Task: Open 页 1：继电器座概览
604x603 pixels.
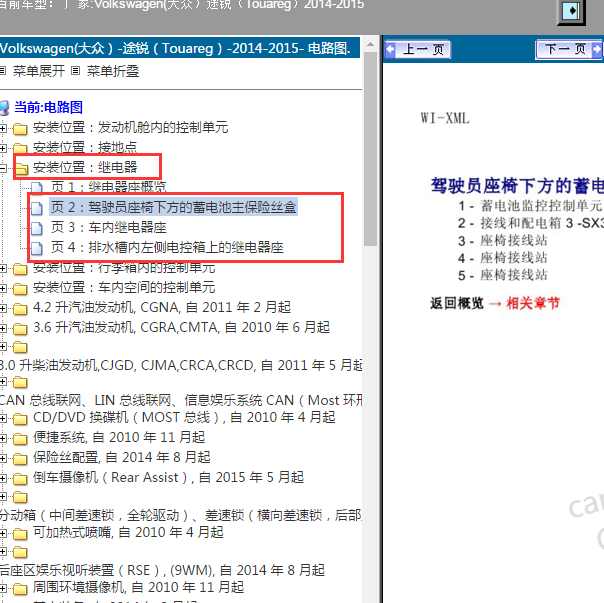Action: click(109, 187)
